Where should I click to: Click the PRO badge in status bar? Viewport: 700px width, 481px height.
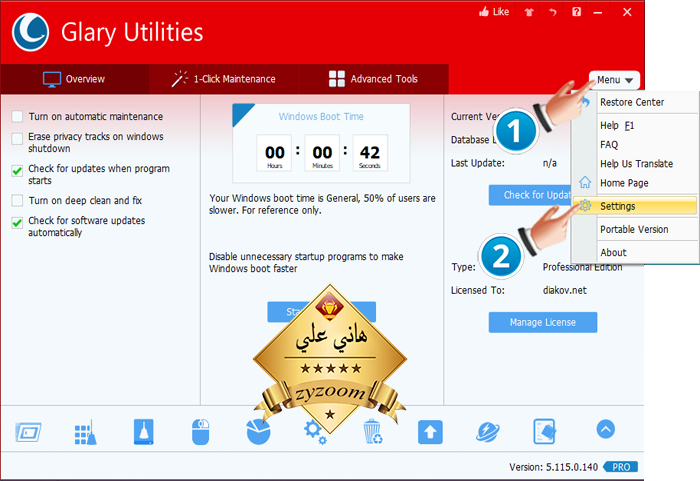621,467
